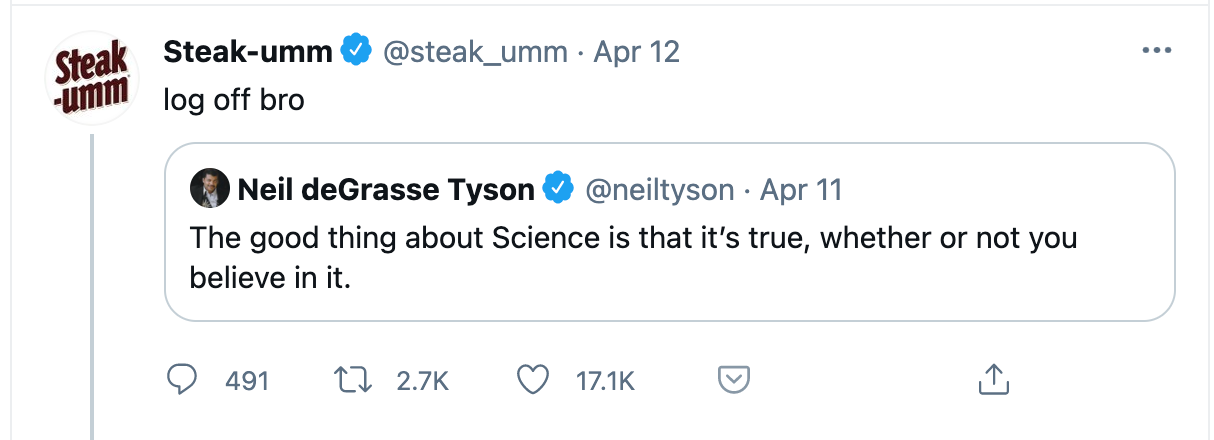This screenshot has width=1214, height=440.
Task: Open the Steak-umm display name link
Action: (x=247, y=51)
